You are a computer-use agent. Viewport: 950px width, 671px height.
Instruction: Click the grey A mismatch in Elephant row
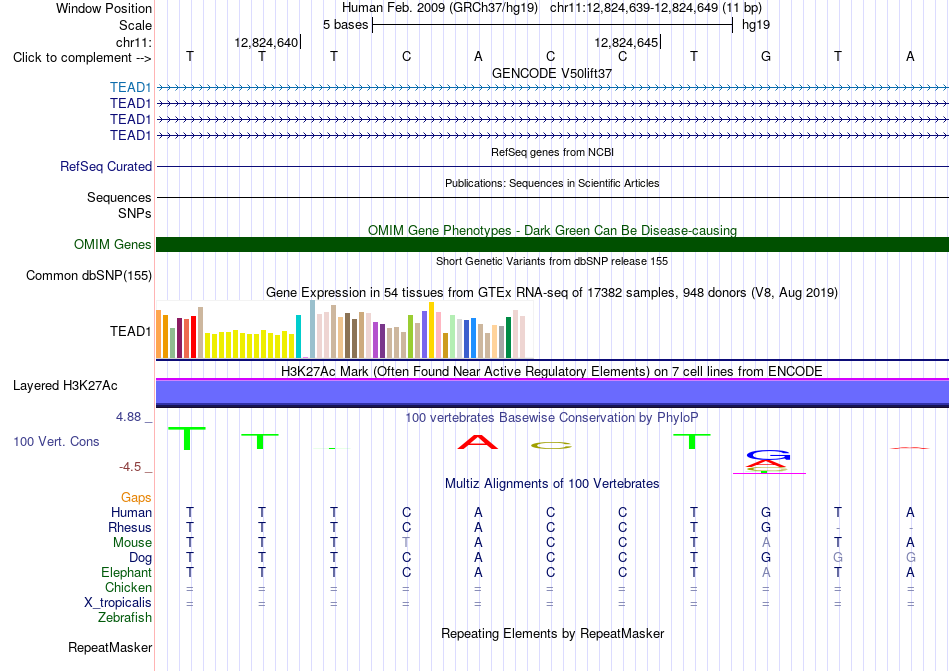766,572
